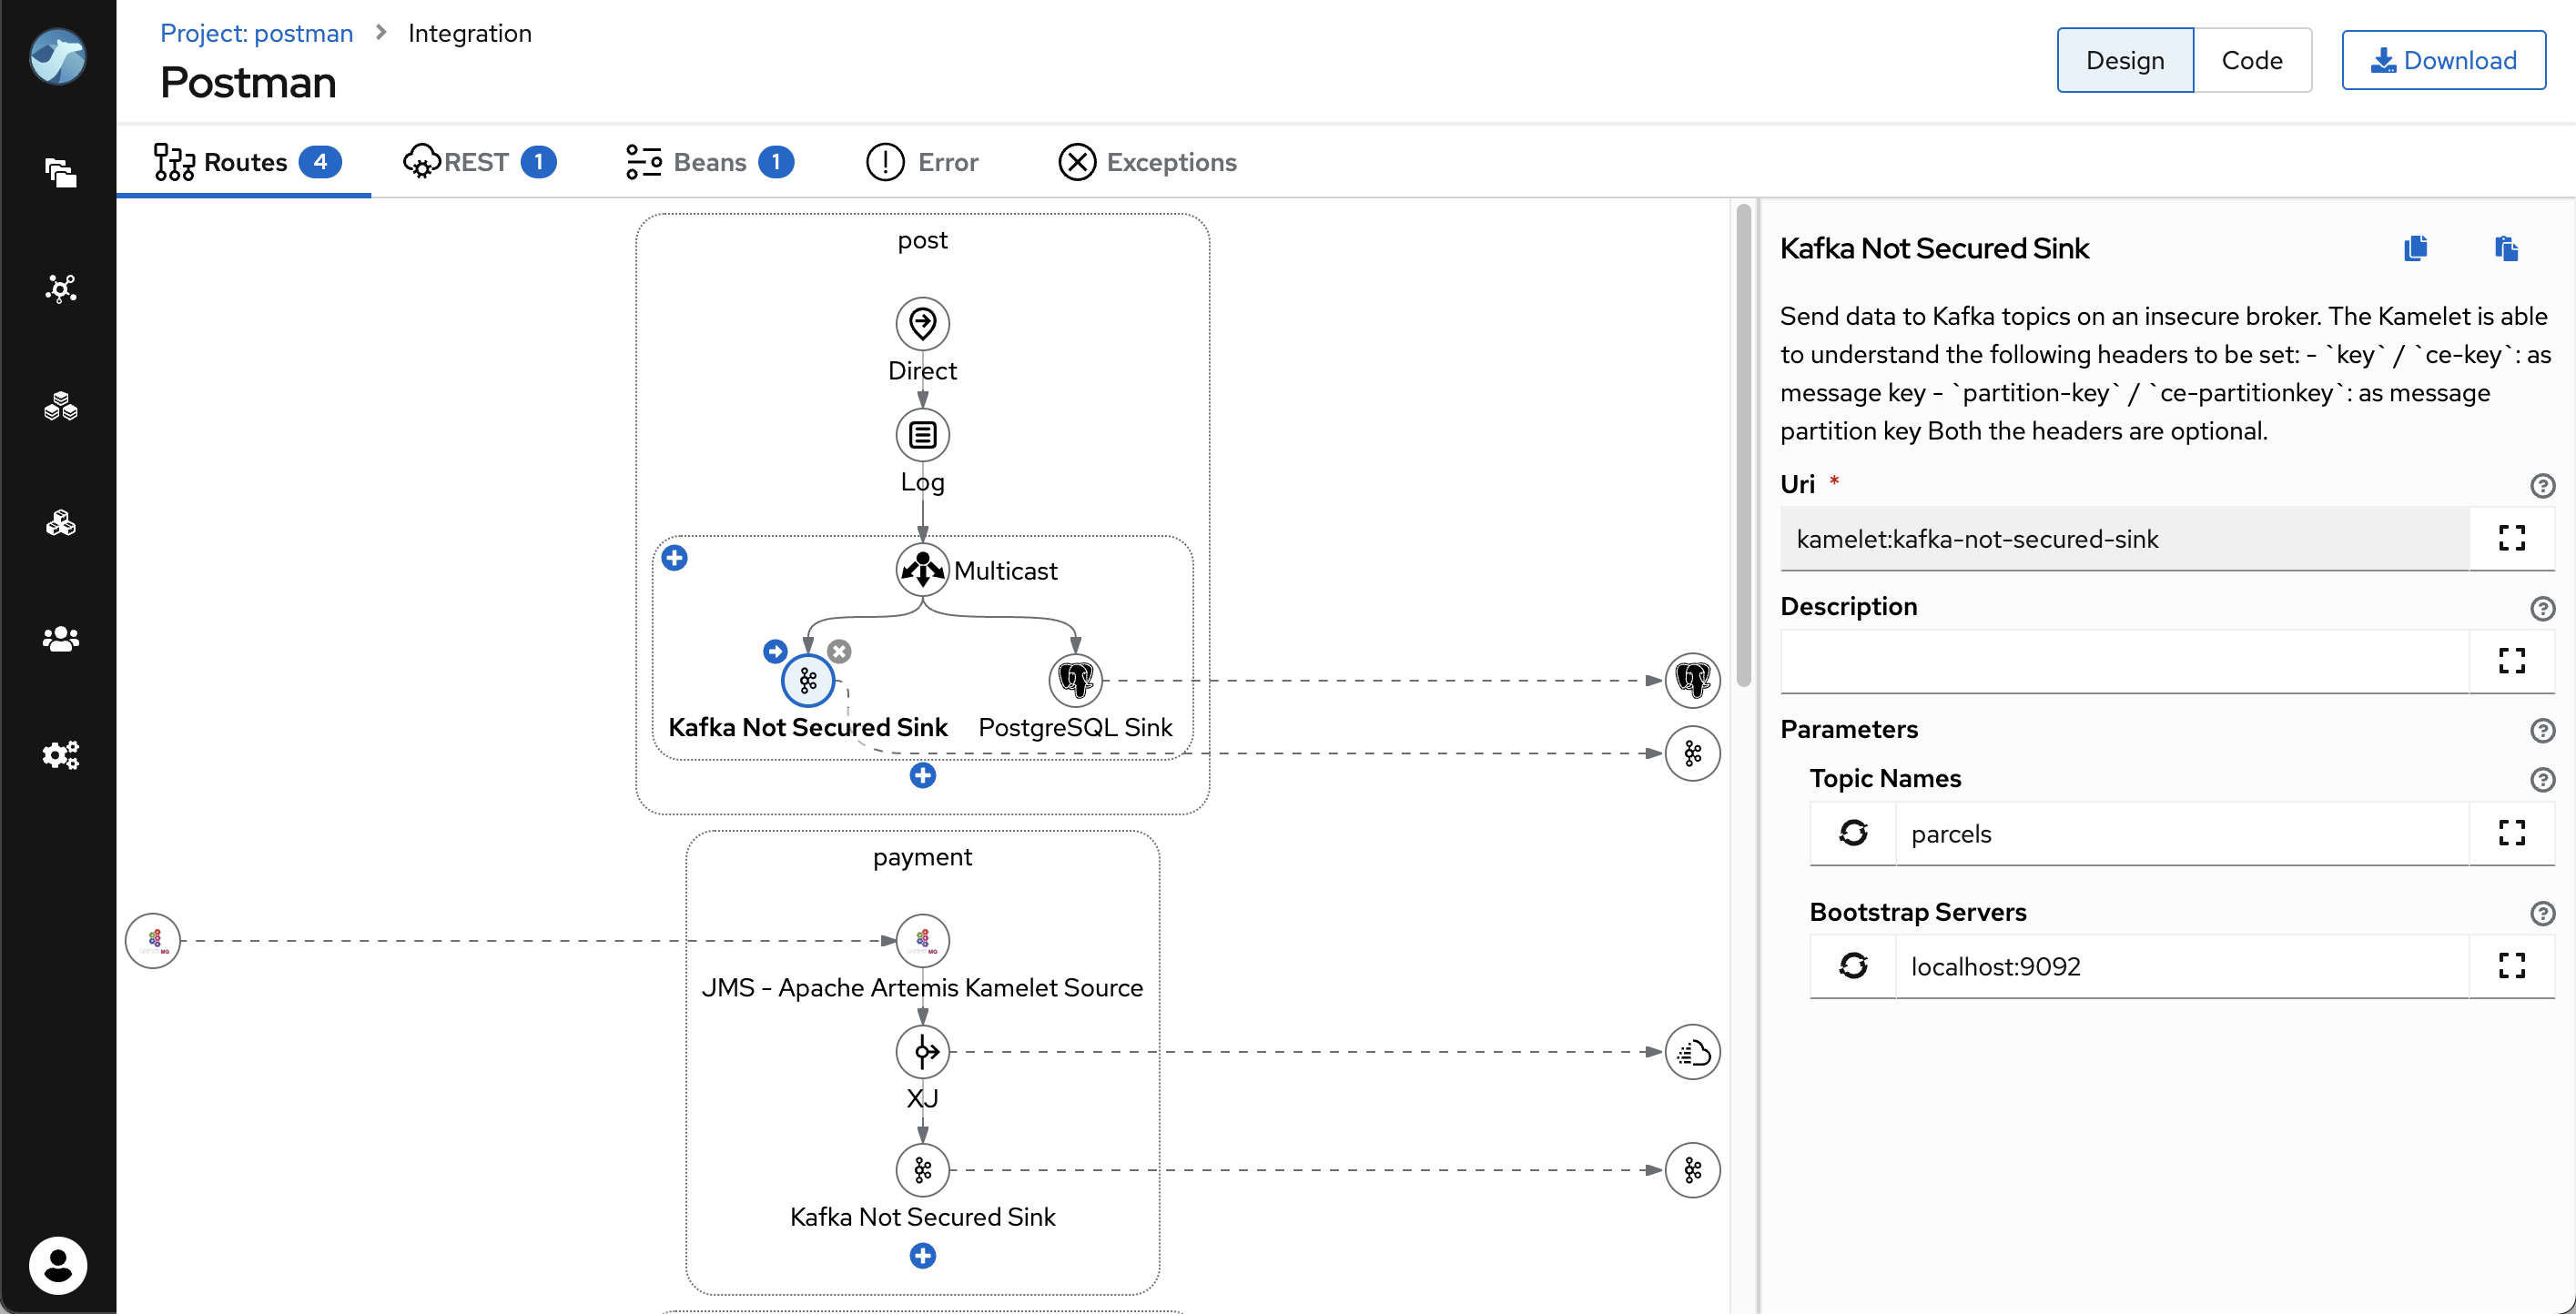Click the plus icon below Multicast block
Screen dimensions: 2576x1314
[x=922, y=775]
